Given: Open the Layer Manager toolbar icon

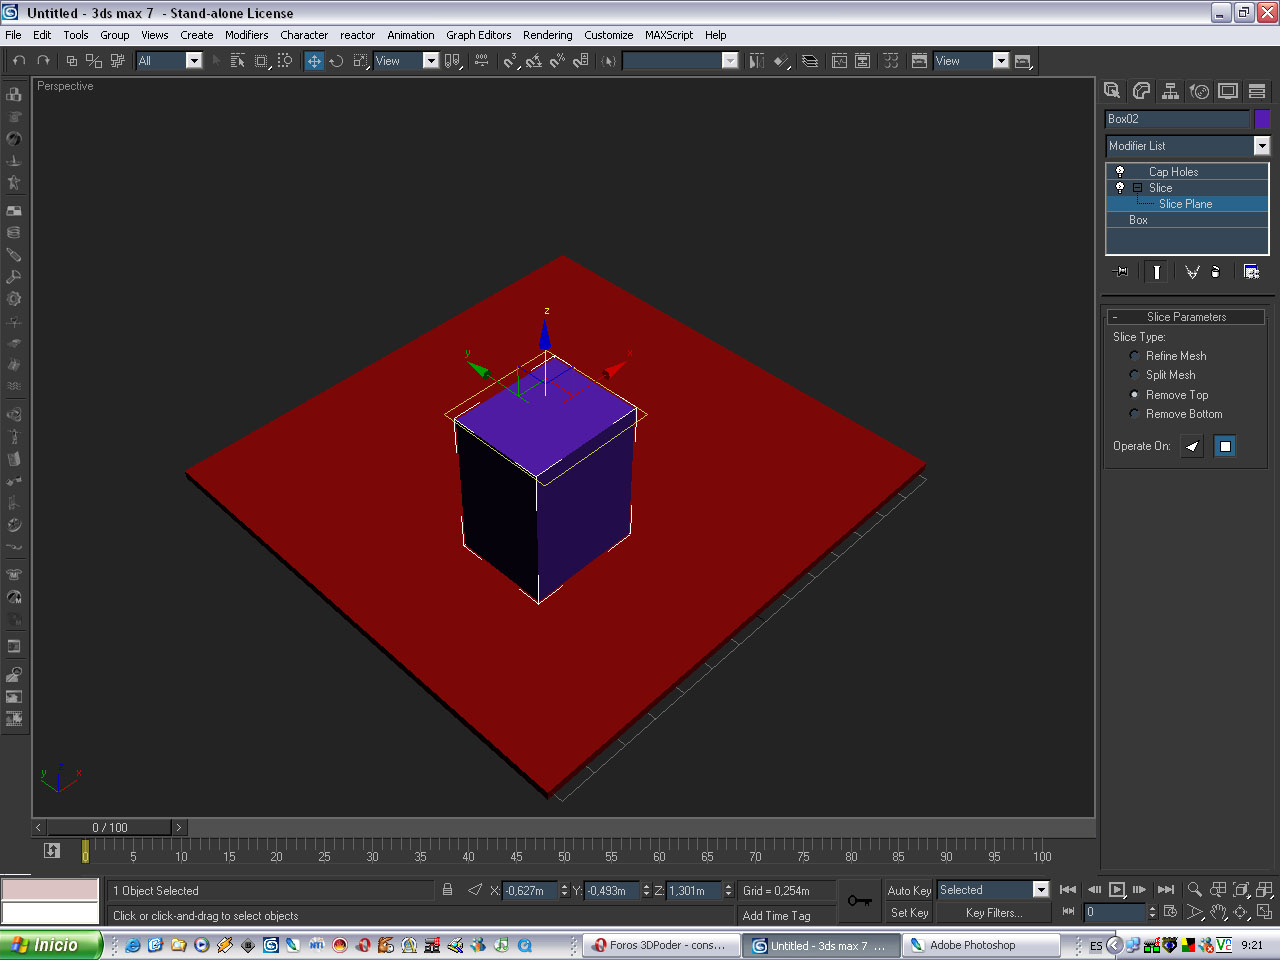Looking at the screenshot, I should (810, 61).
